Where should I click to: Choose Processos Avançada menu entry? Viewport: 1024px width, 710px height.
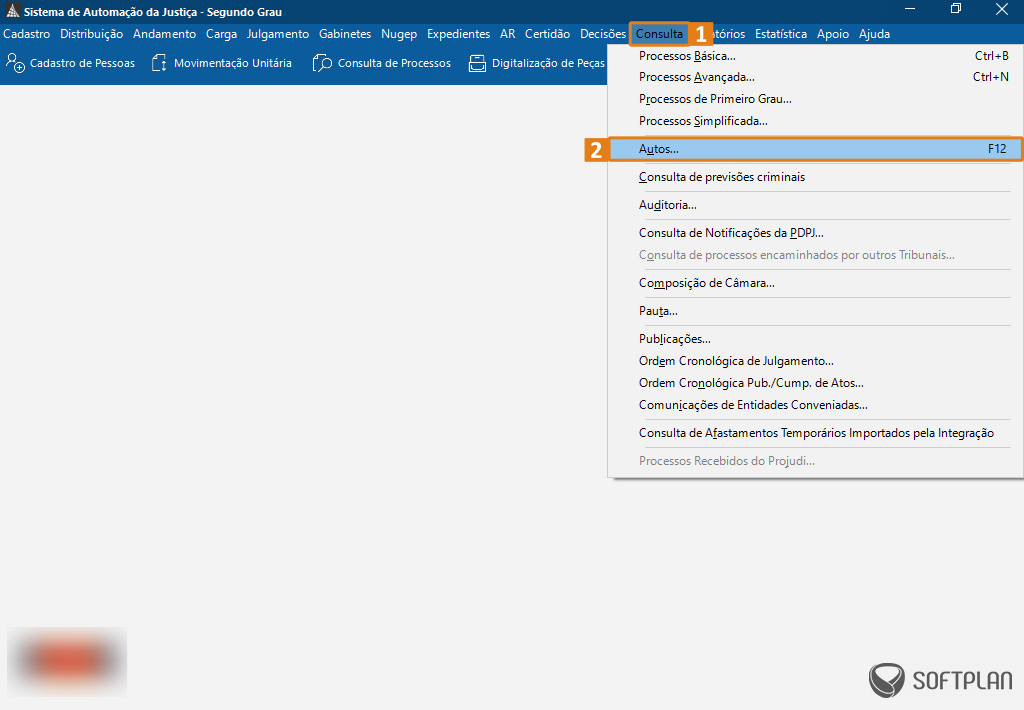(x=816, y=77)
